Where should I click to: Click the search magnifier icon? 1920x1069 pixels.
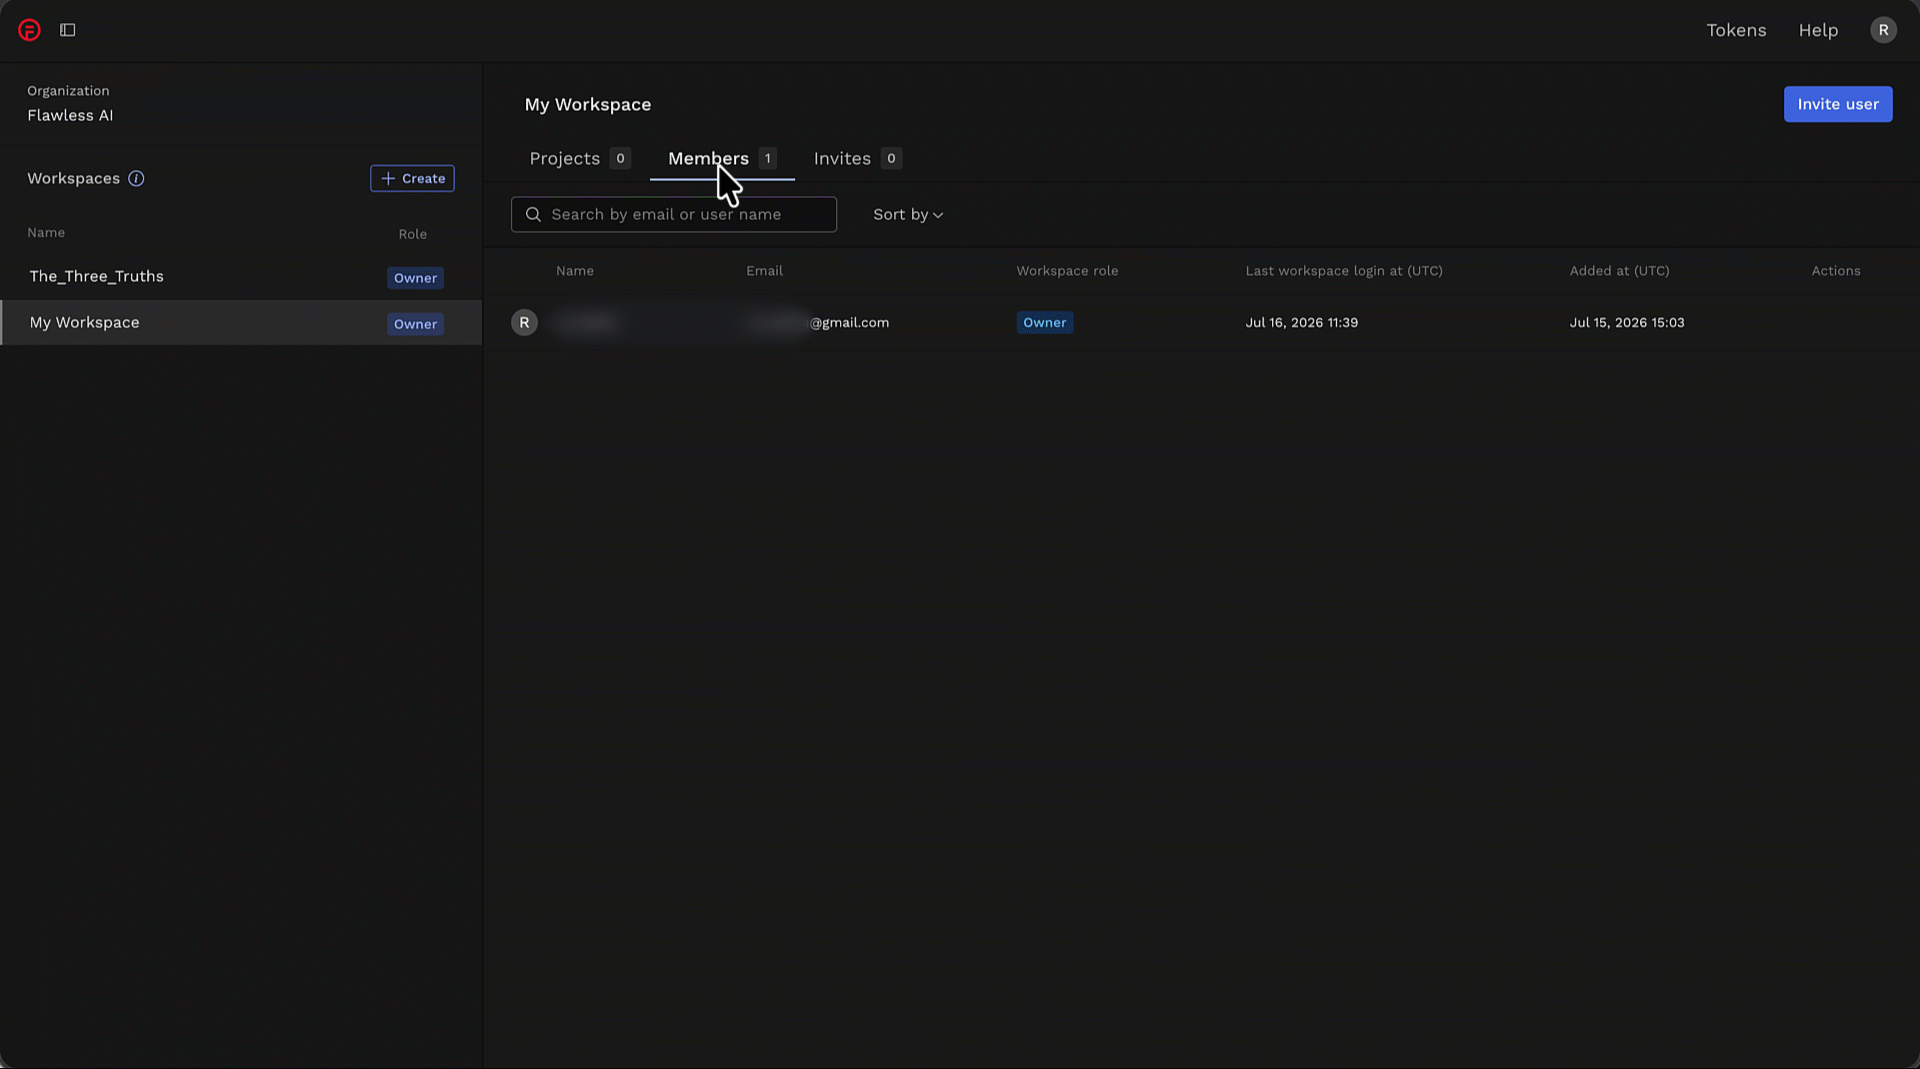(x=533, y=214)
